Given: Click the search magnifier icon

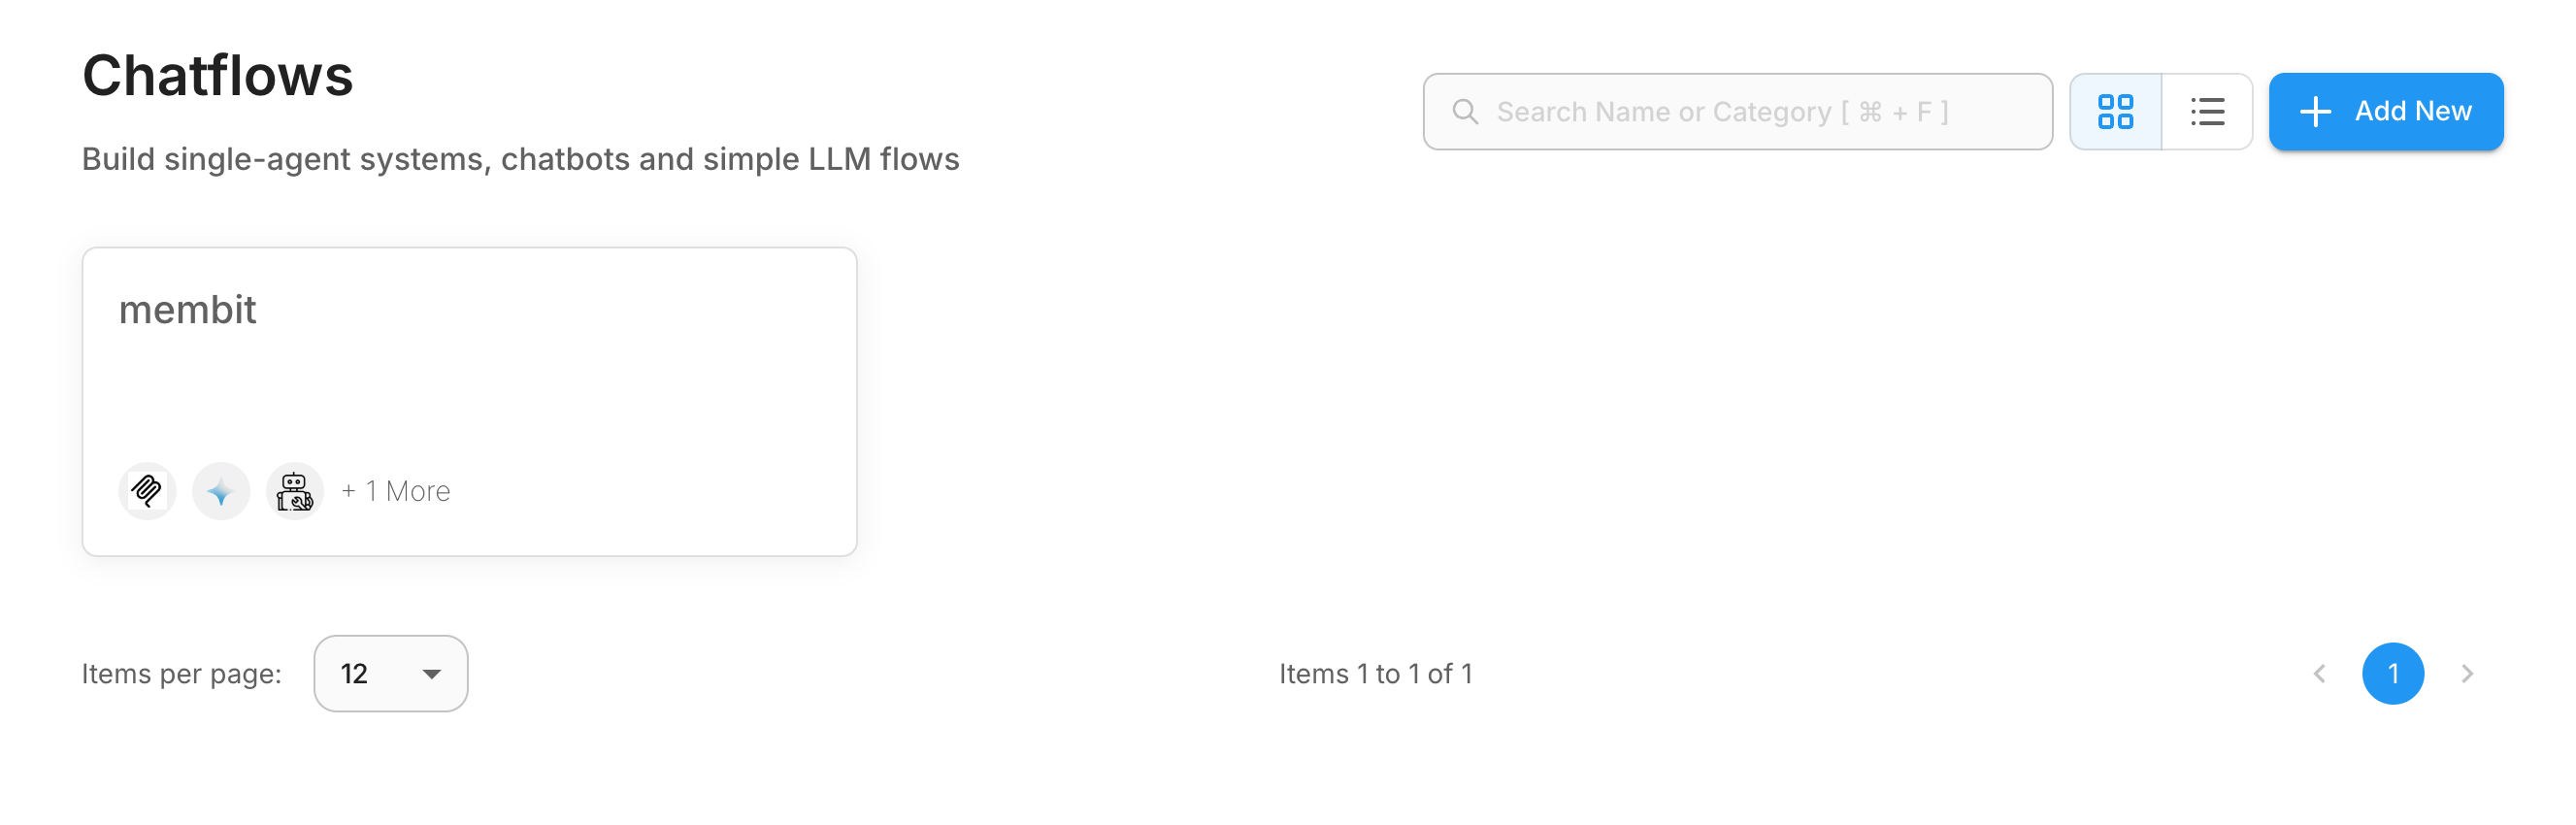Looking at the screenshot, I should click(x=1465, y=111).
